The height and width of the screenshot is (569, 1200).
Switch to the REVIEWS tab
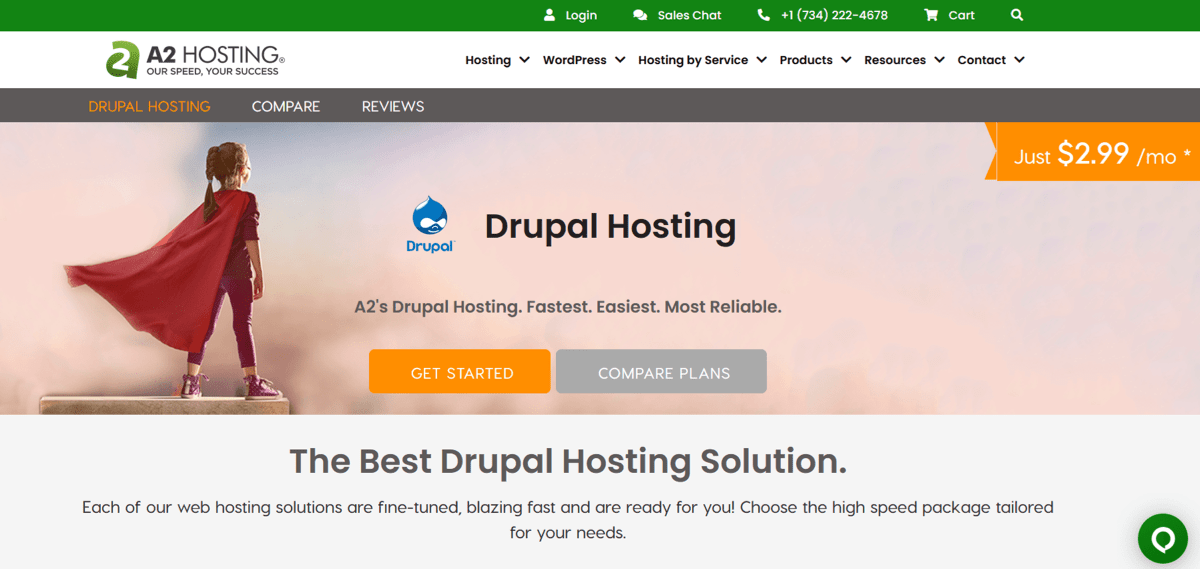point(393,106)
